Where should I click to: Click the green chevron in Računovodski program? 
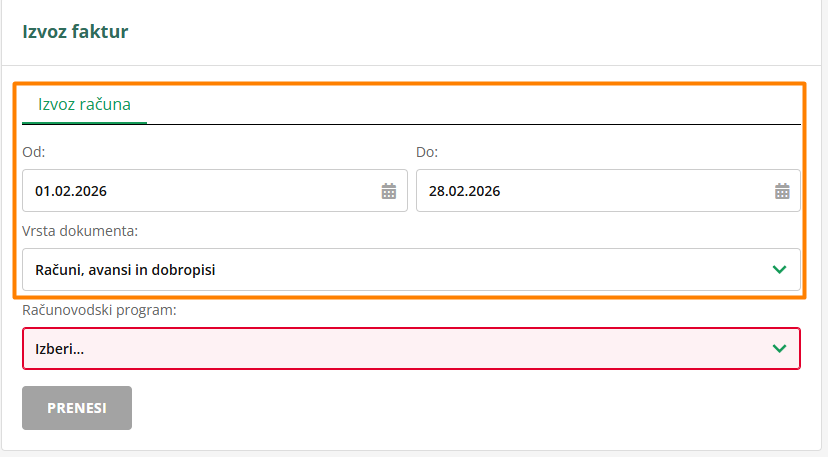pos(780,349)
